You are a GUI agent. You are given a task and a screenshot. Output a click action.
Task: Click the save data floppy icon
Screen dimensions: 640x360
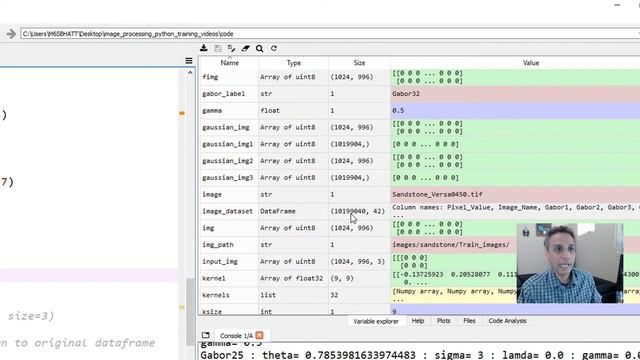click(x=218, y=48)
